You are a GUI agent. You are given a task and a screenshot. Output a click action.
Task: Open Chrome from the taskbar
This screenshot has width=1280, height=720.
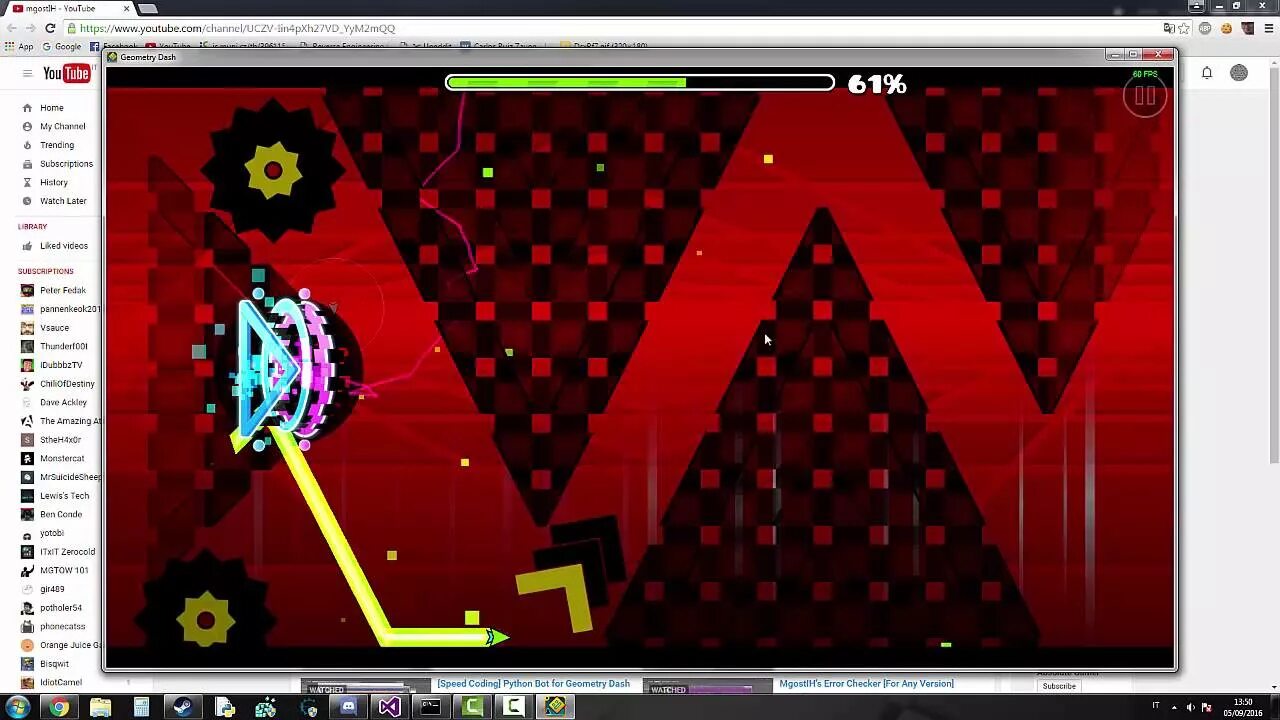[x=59, y=707]
